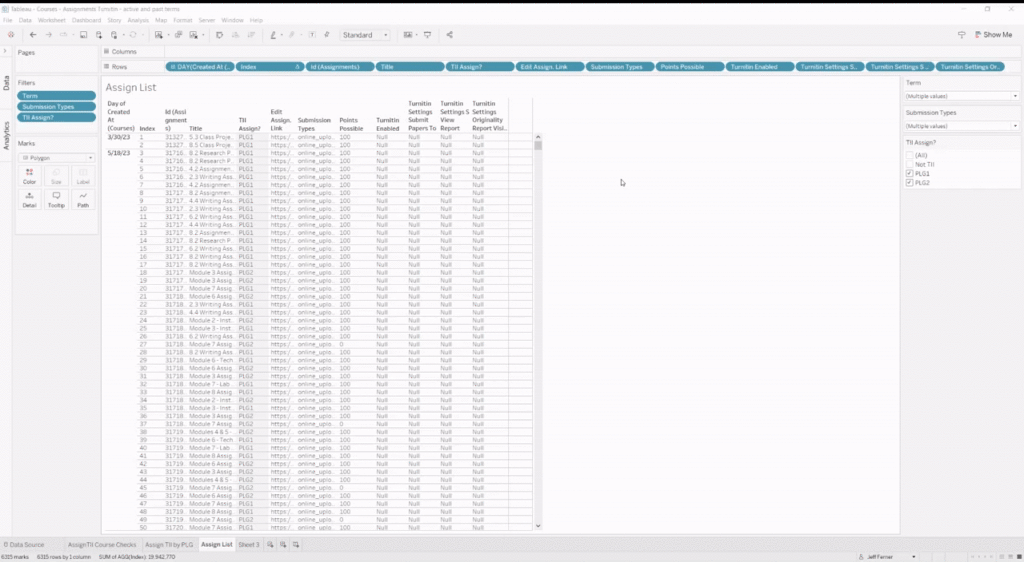Open the Presentation mode icon
The width and height of the screenshot is (1024, 562).
tap(428, 35)
